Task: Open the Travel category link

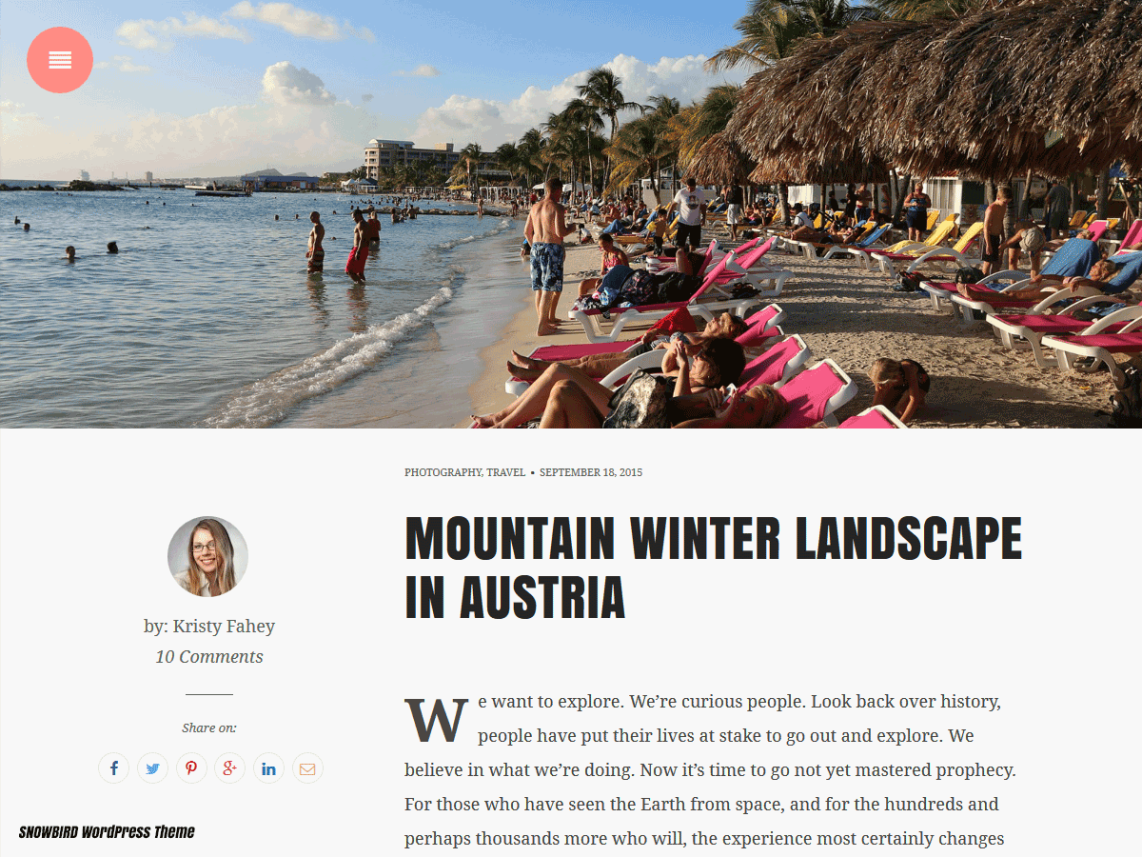Action: pos(505,472)
